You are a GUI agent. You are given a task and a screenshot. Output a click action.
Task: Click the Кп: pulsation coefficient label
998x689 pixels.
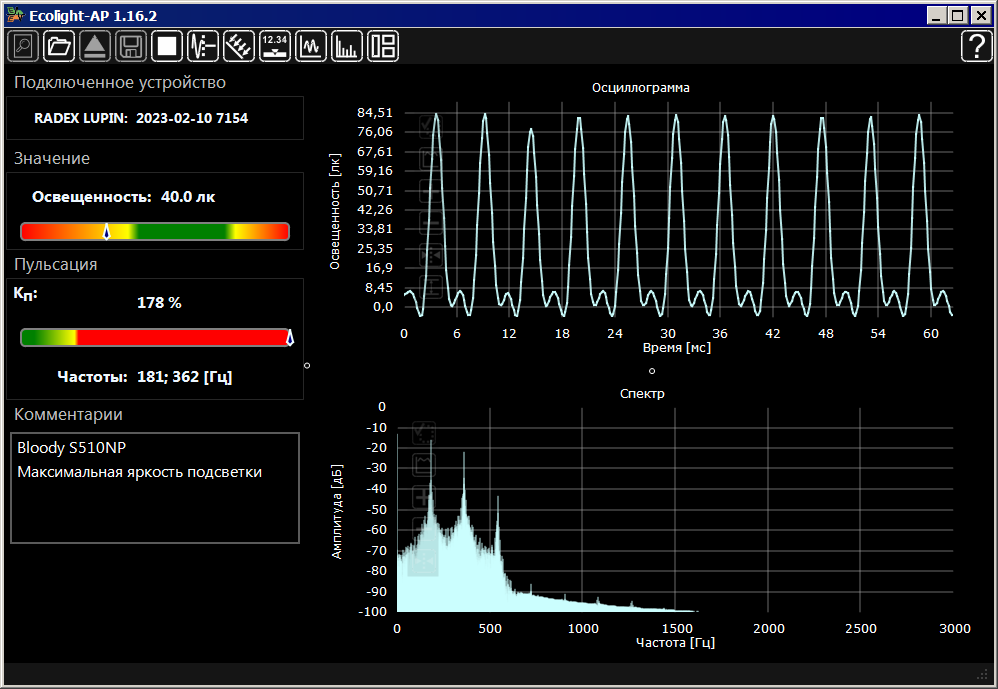[x=25, y=294]
